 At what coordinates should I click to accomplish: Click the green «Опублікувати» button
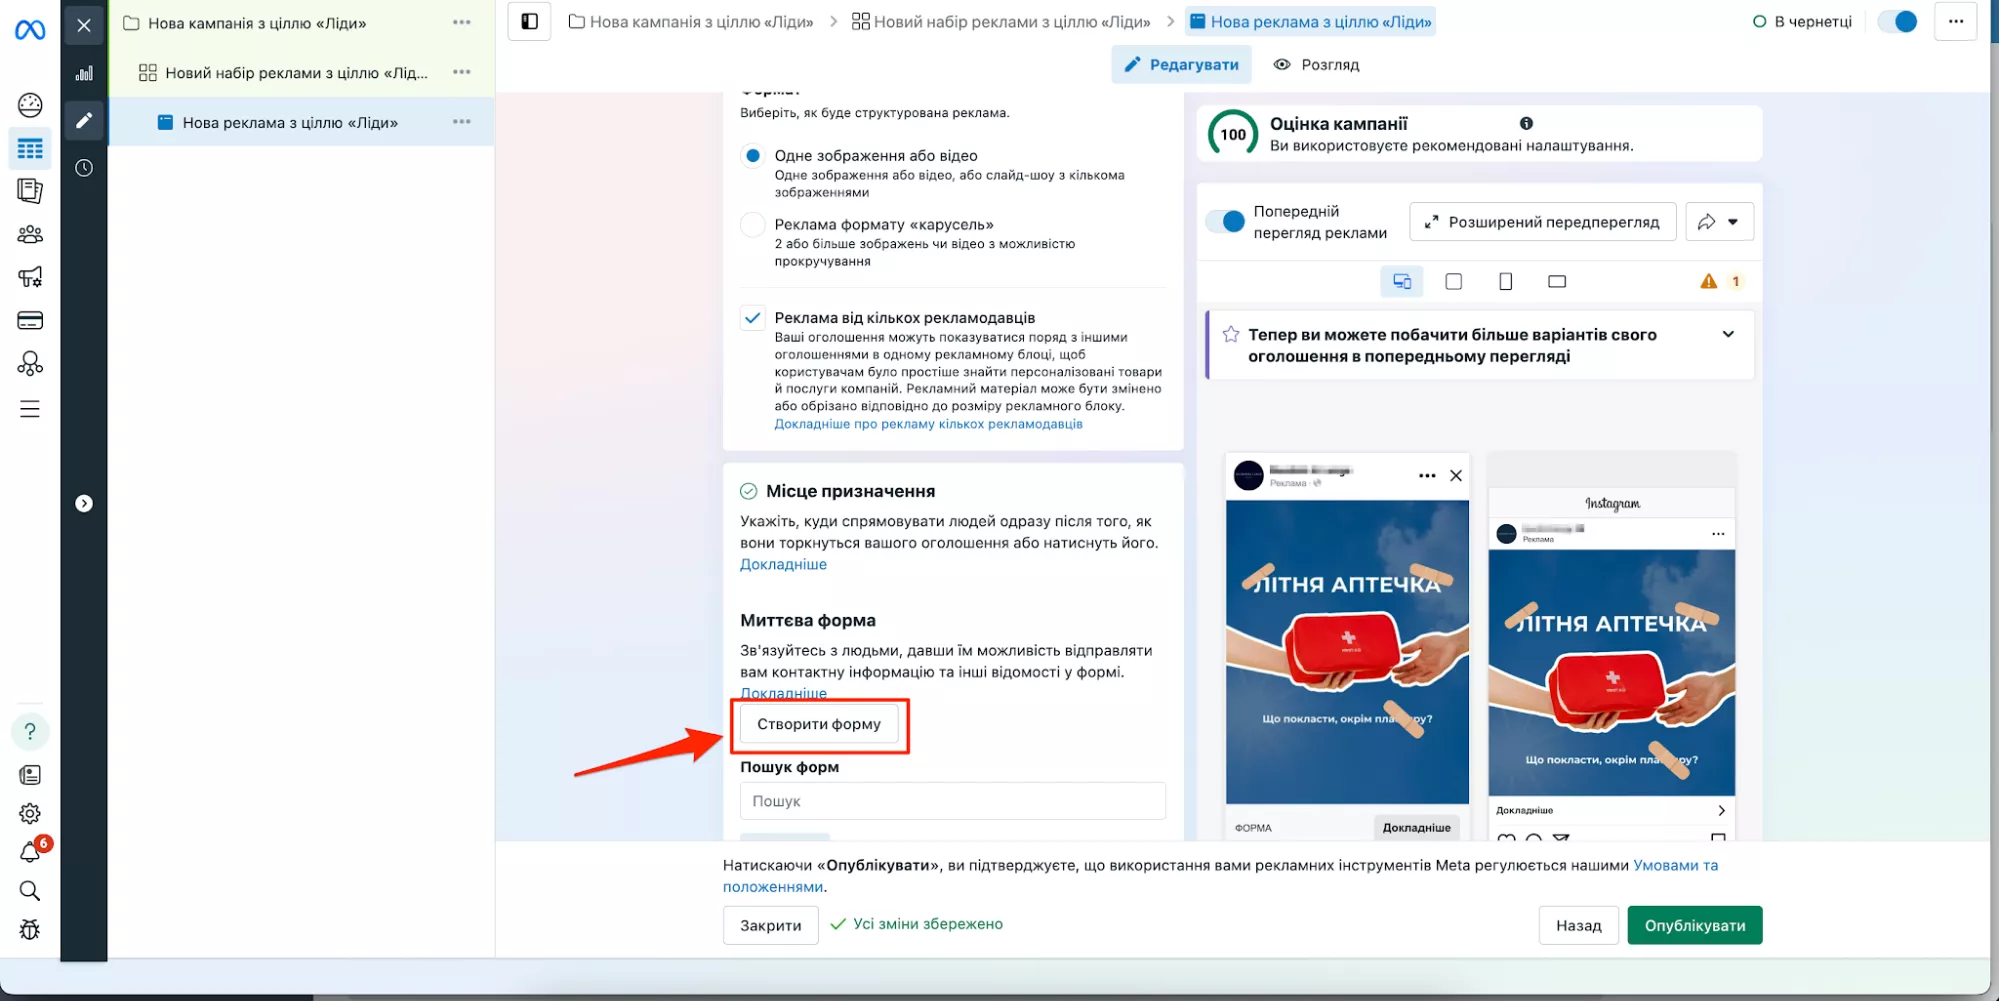[1695, 925]
